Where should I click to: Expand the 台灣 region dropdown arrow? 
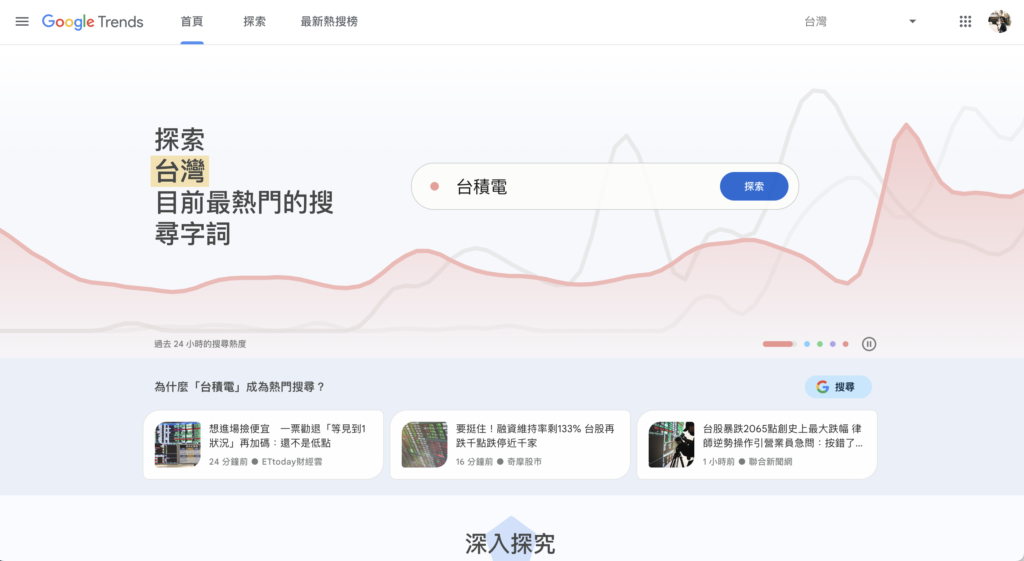point(912,22)
